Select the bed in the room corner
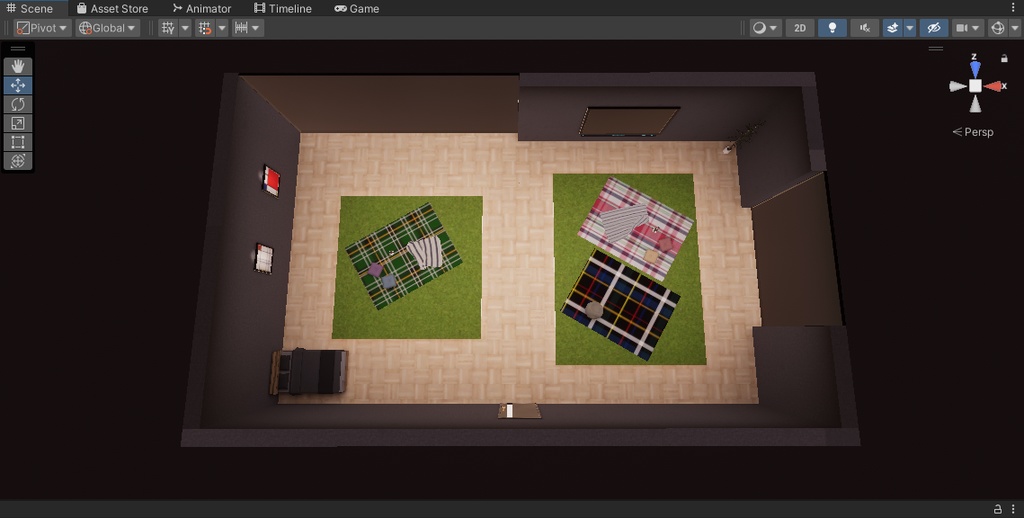This screenshot has width=1024, height=518. pos(308,372)
